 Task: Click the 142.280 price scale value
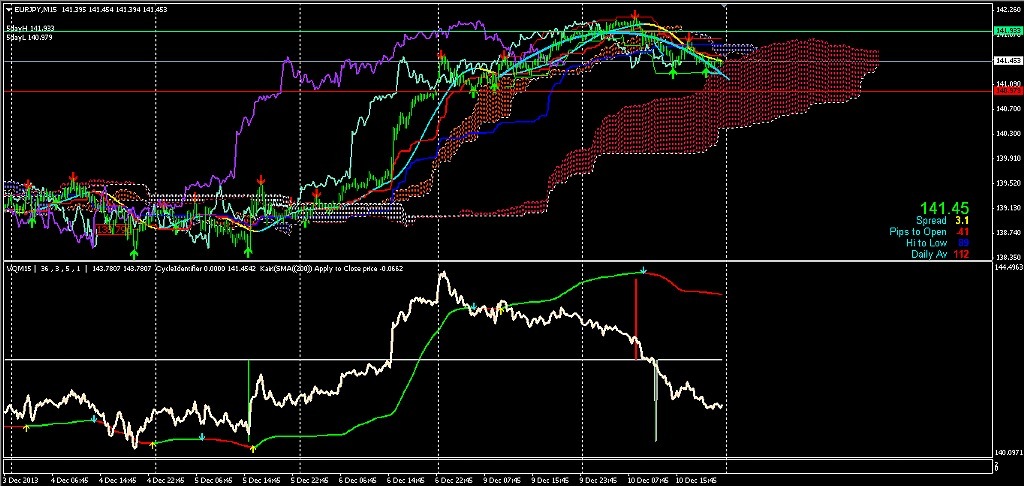[1008, 10]
